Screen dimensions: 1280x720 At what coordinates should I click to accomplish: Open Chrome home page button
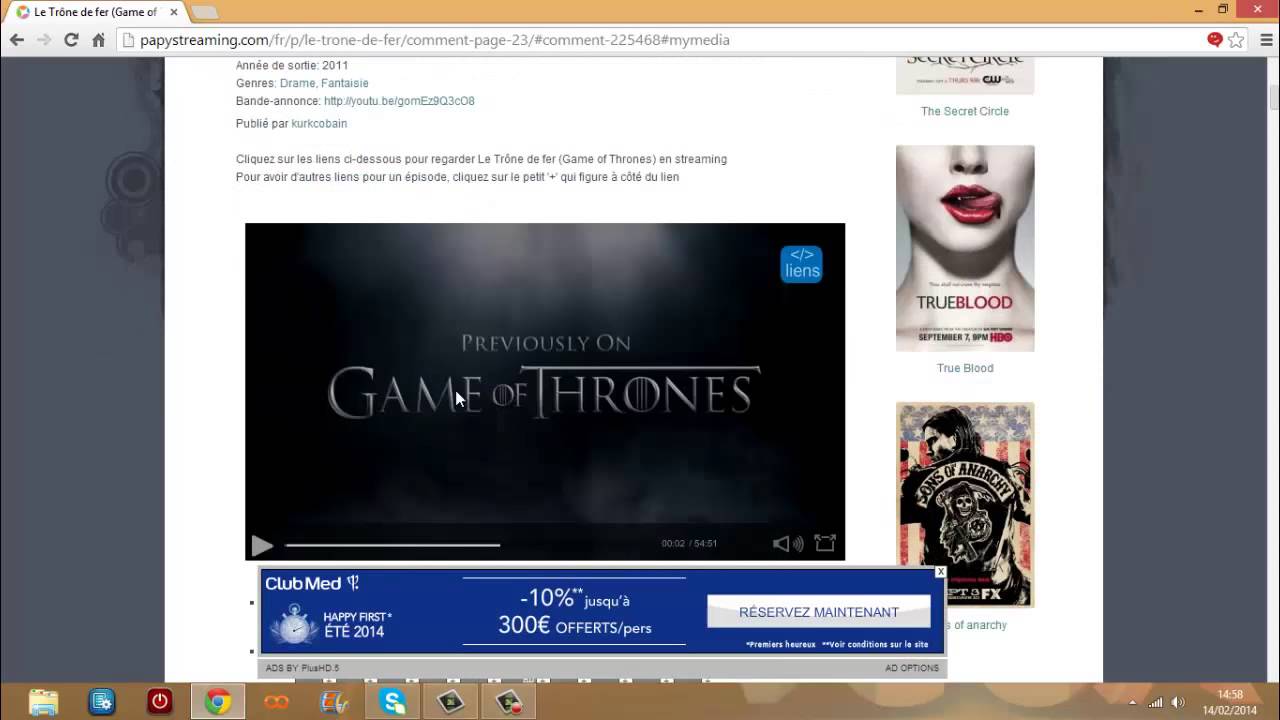pos(98,40)
